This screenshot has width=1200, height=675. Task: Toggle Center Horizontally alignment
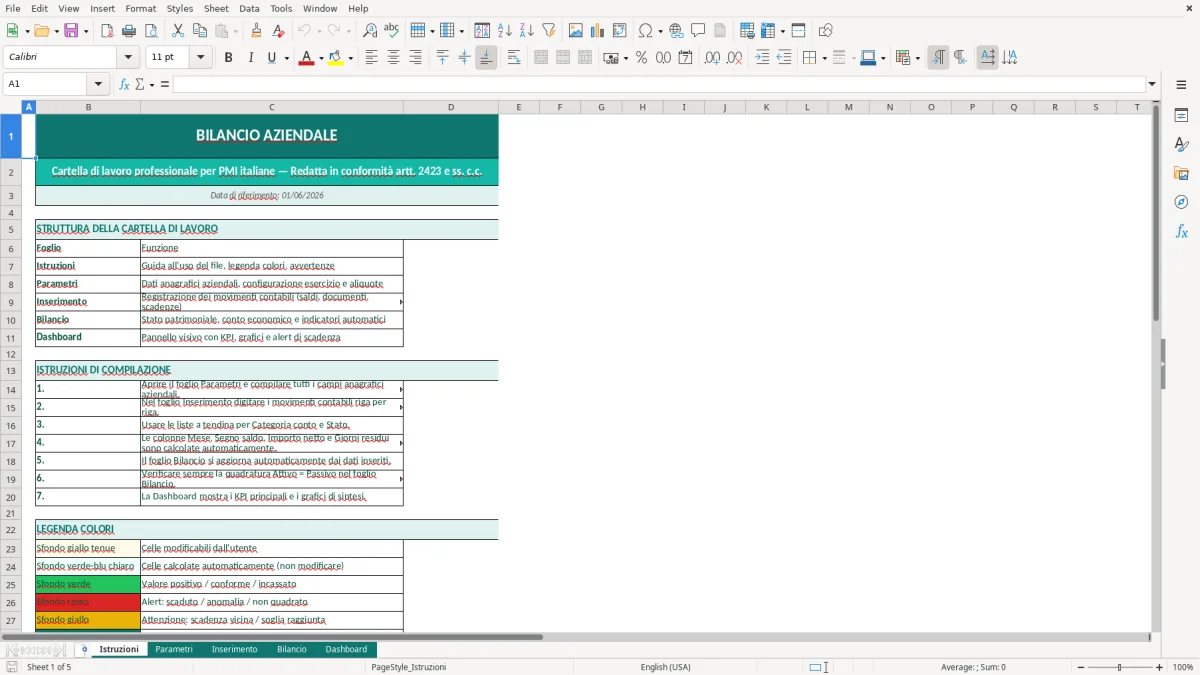[x=393, y=58]
